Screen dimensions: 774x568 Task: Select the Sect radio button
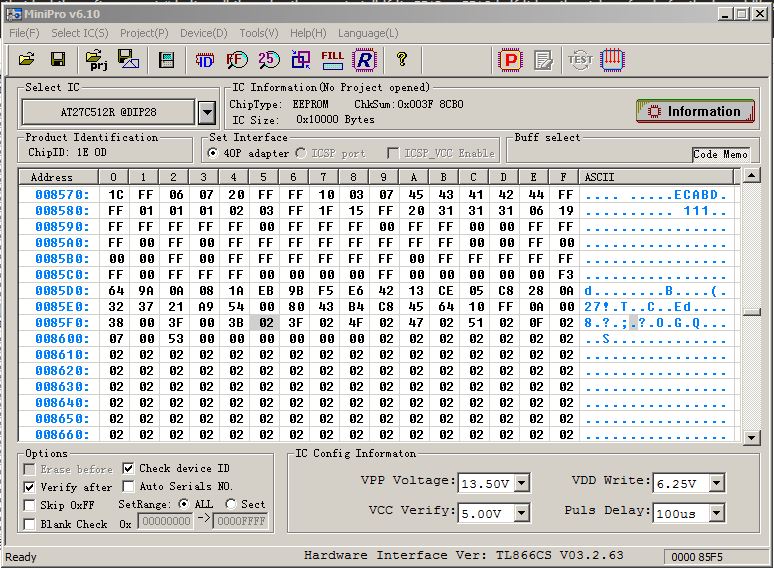pyautogui.click(x=231, y=505)
